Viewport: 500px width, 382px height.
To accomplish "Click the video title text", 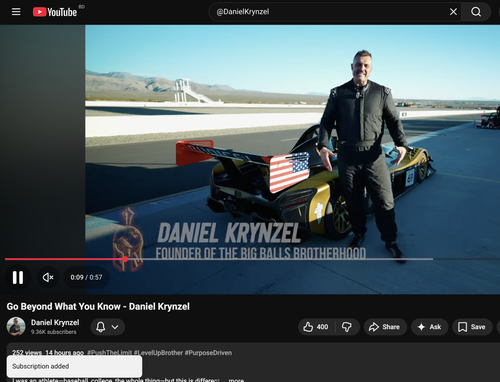I will 98,306.
